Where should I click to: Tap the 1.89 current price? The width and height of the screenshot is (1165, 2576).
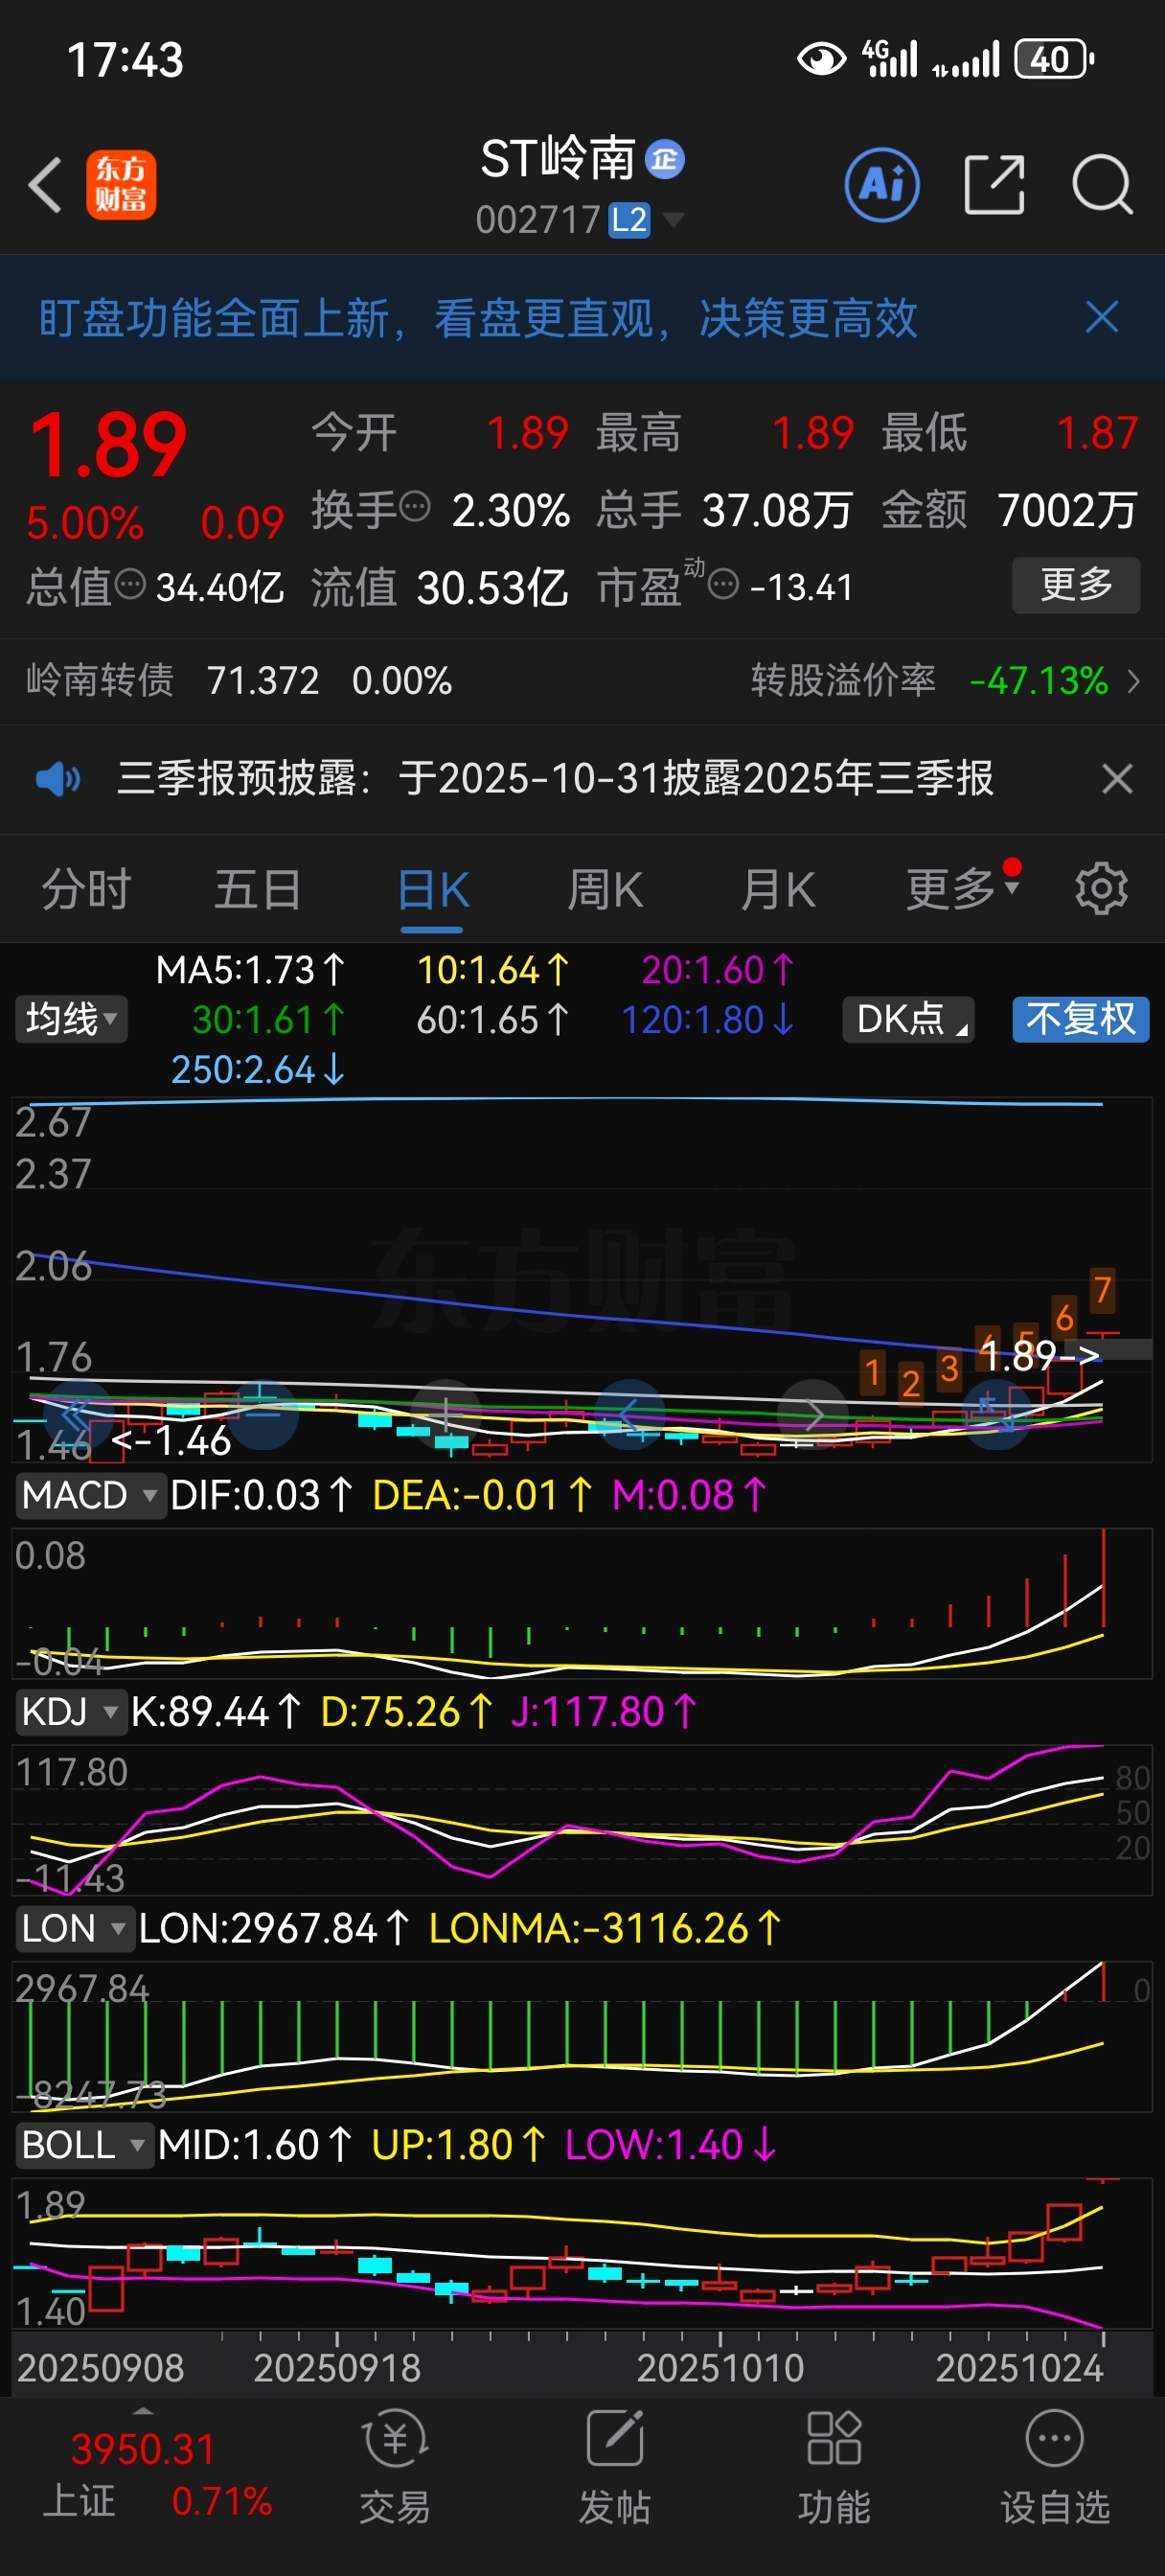point(107,445)
